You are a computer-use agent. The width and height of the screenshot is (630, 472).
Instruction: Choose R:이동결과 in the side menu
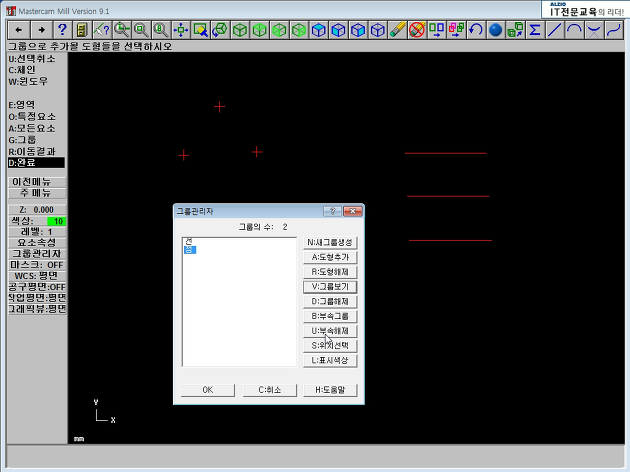tap(32, 151)
